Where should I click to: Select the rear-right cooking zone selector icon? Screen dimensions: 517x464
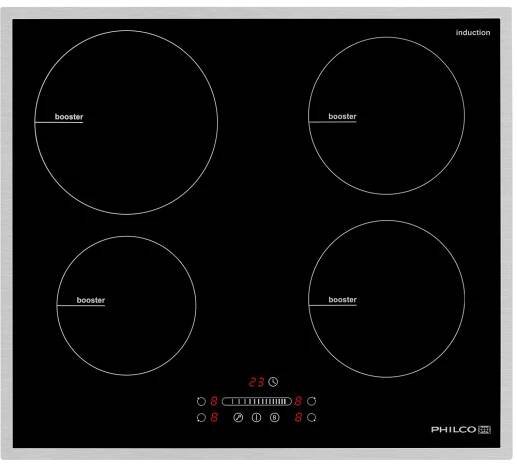click(311, 401)
